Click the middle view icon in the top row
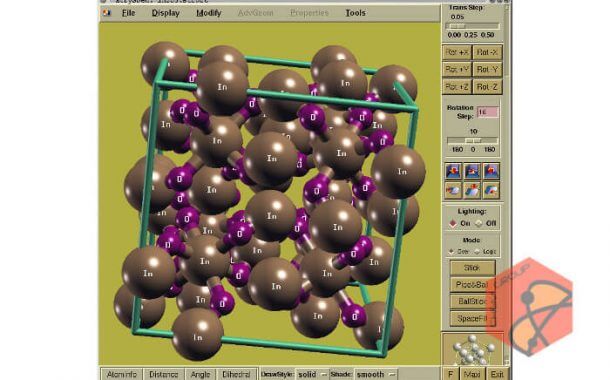Screen dimensions: 610x380 click(472, 171)
